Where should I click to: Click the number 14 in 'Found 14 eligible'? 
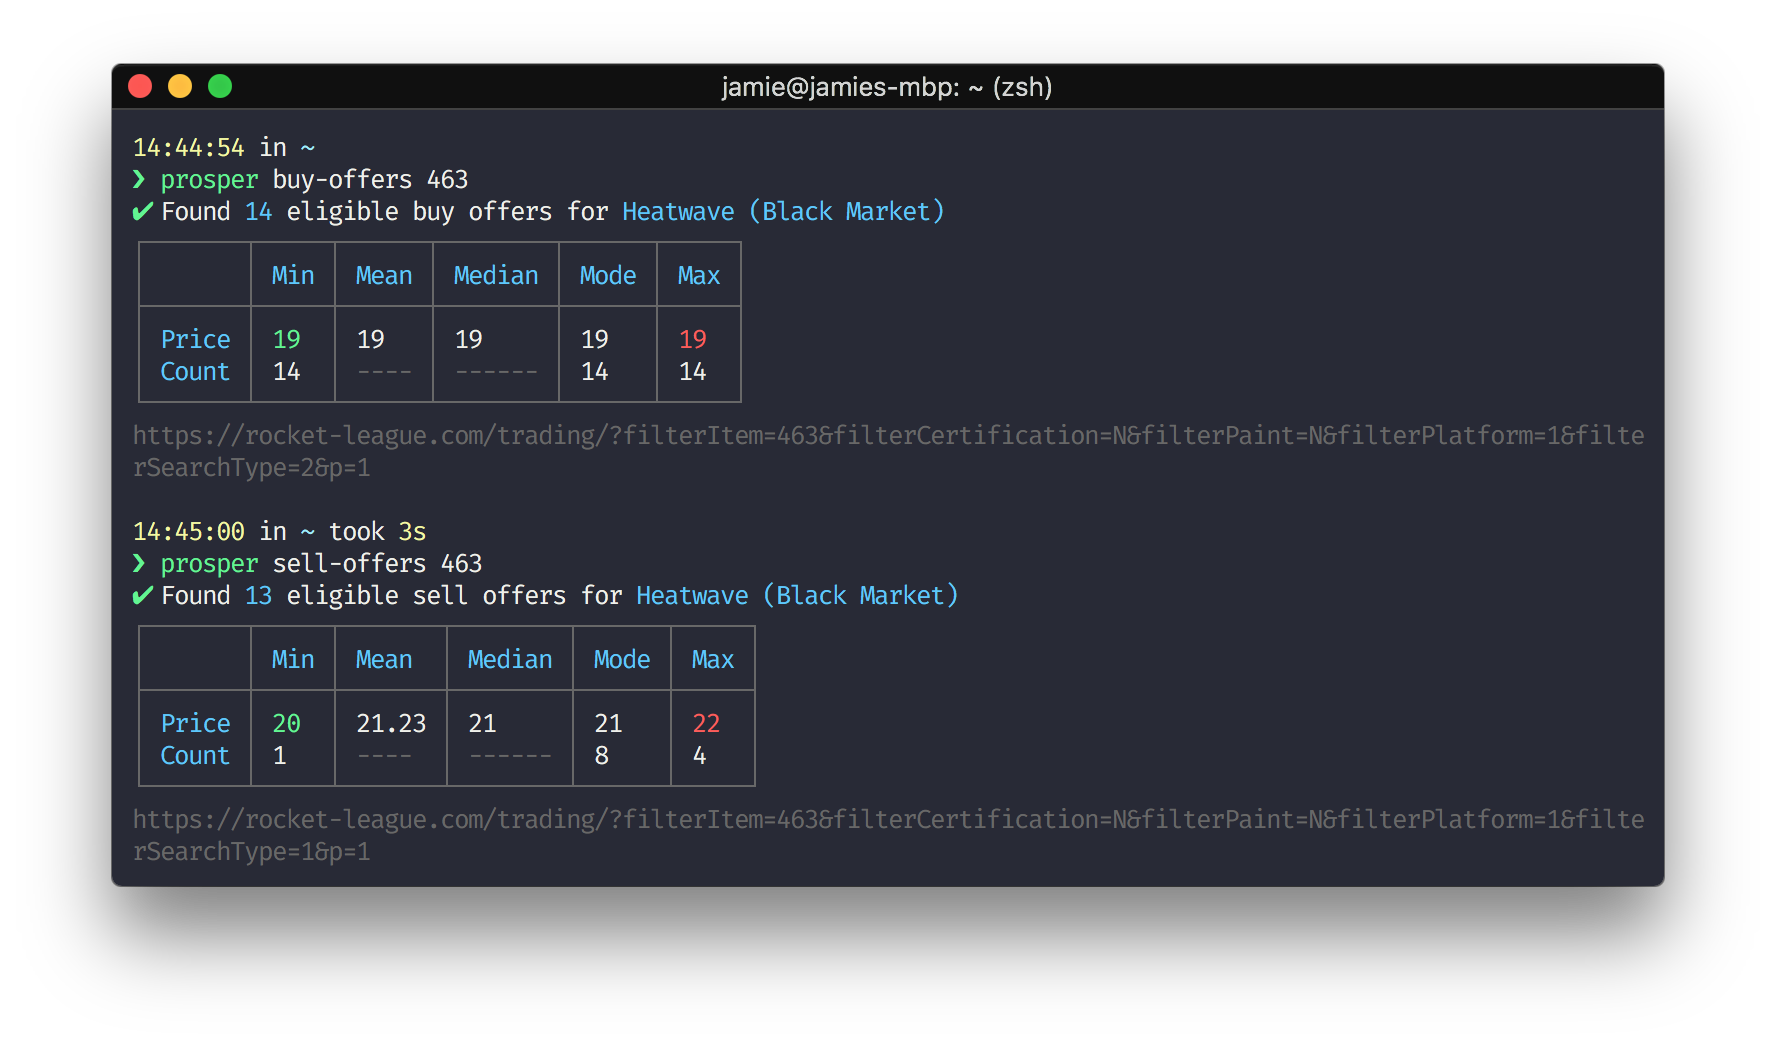pos(259,211)
